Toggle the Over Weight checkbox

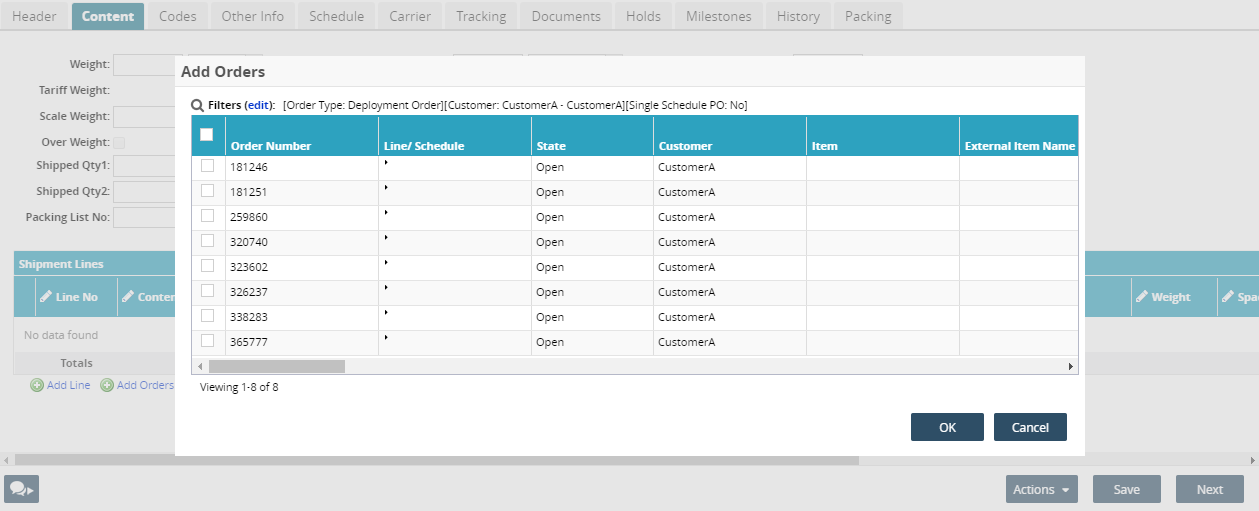point(119,143)
